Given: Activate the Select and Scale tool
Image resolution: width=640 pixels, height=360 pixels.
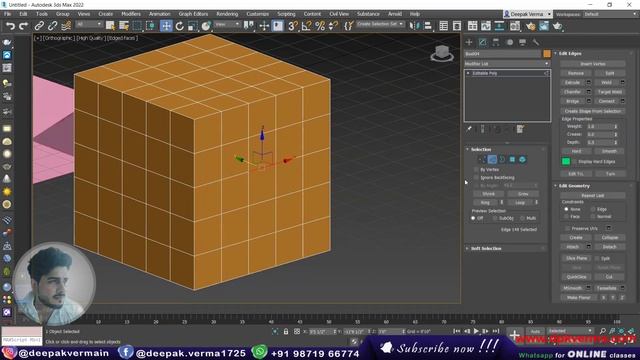Looking at the screenshot, I should point(193,26).
